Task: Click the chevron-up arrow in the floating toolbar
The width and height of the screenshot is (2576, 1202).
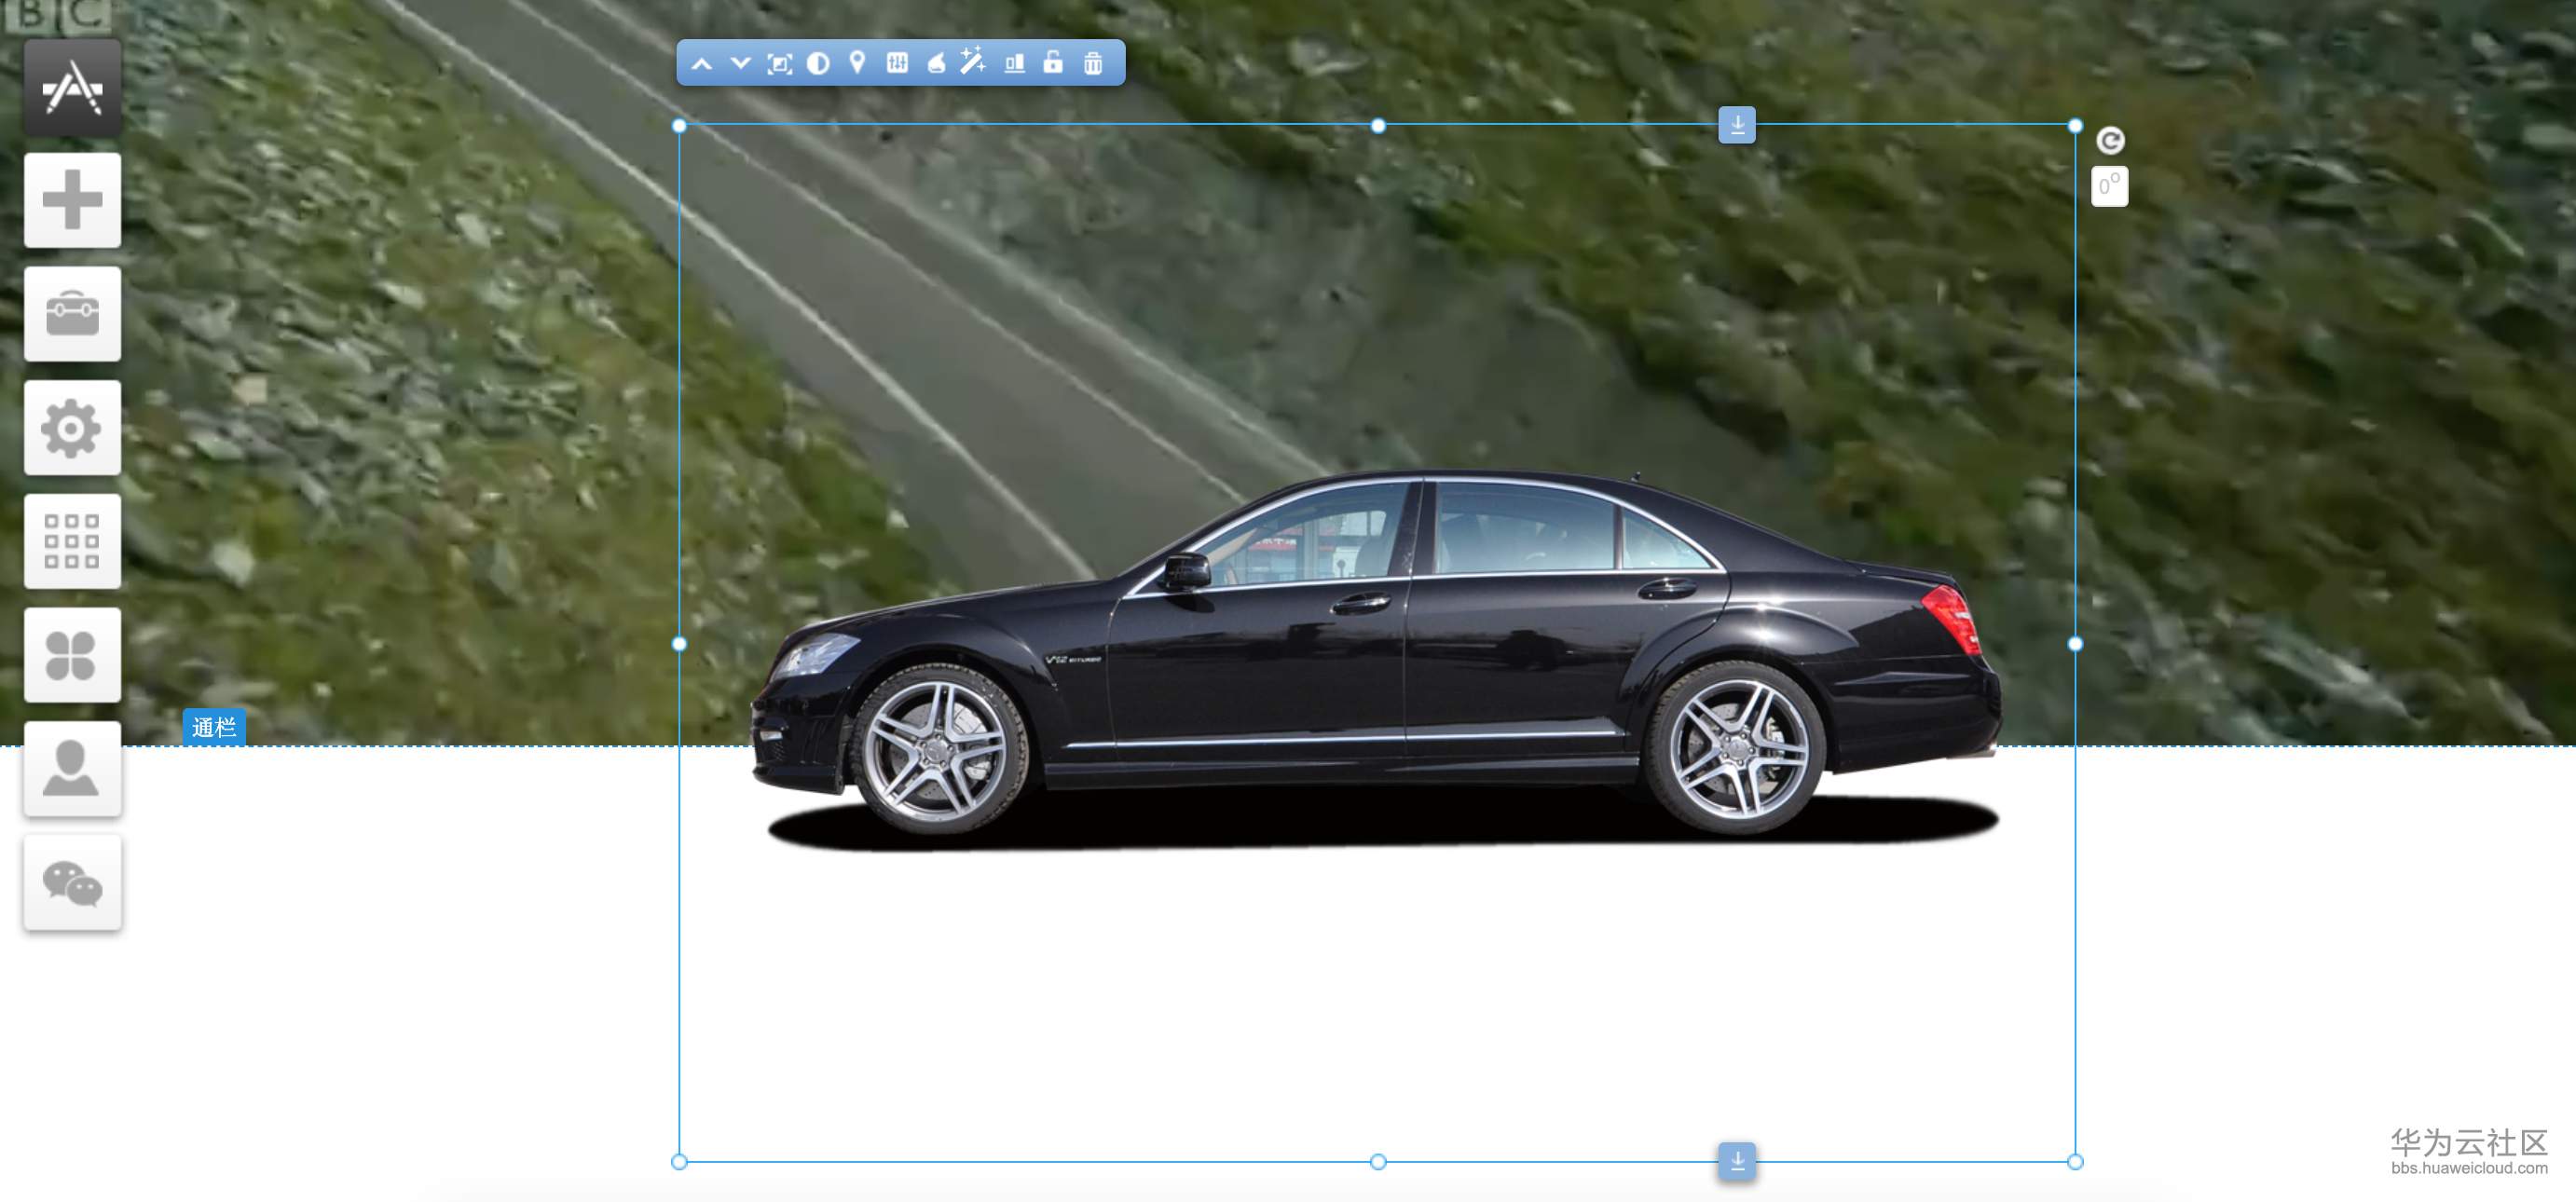Action: click(x=702, y=64)
